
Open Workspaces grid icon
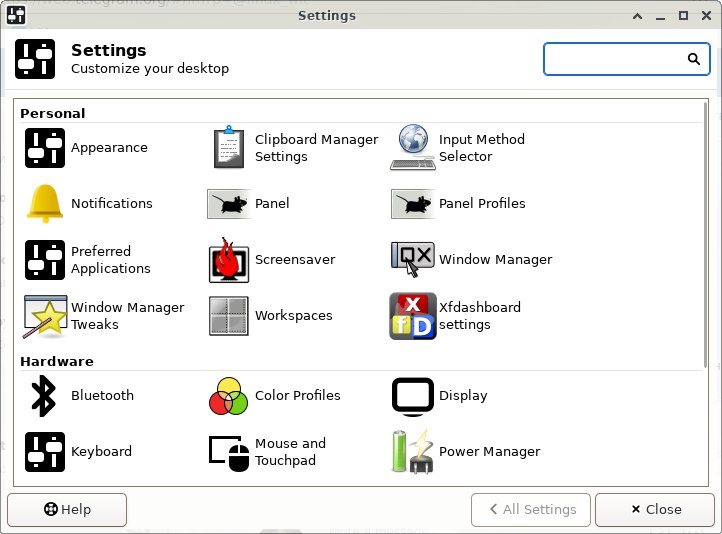[229, 316]
